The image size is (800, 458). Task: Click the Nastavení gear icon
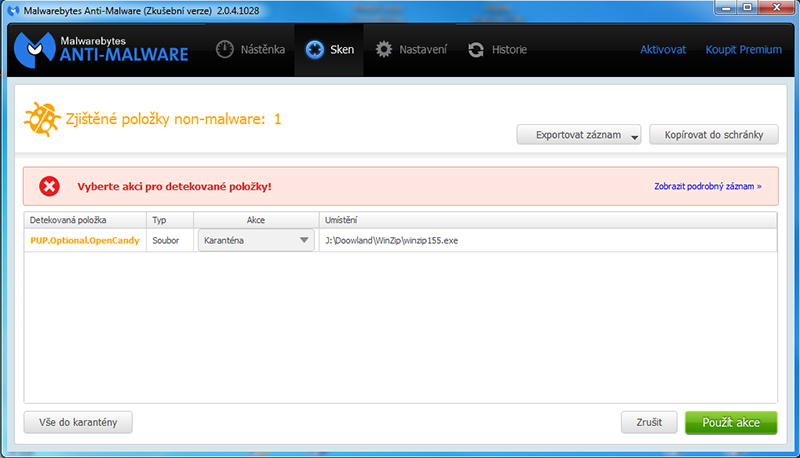pyautogui.click(x=384, y=50)
